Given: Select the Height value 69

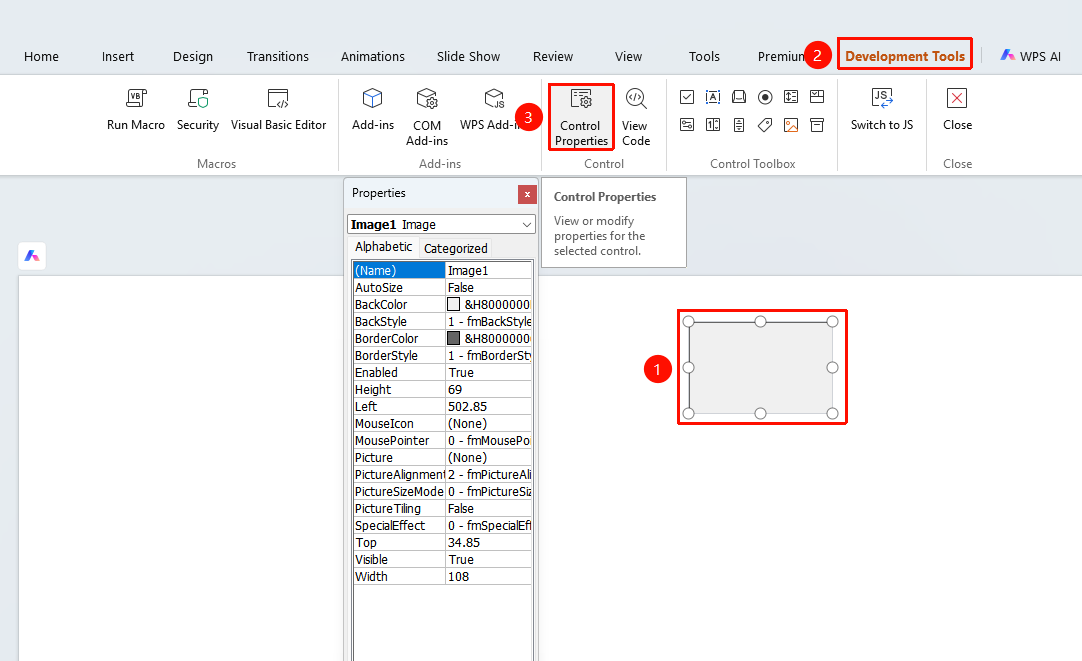Looking at the screenshot, I should (x=489, y=390).
